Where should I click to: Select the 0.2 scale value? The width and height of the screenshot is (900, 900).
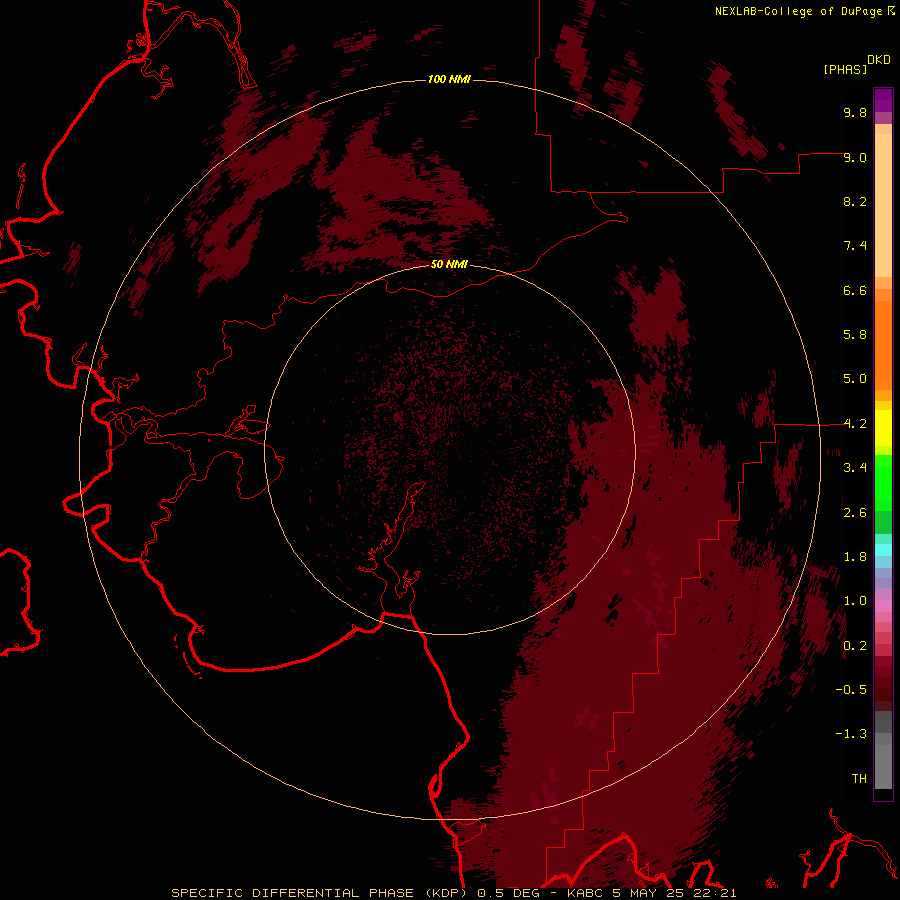point(855,646)
